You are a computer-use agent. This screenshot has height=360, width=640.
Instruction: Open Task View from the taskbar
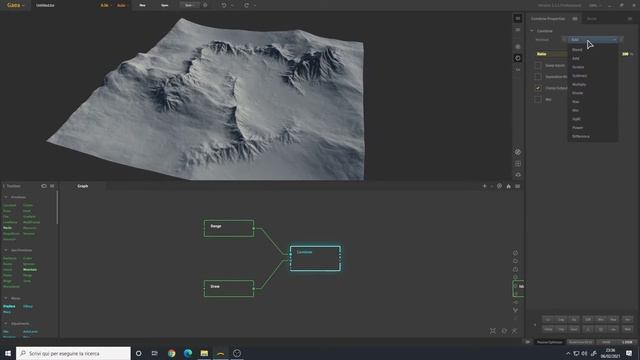(155, 353)
